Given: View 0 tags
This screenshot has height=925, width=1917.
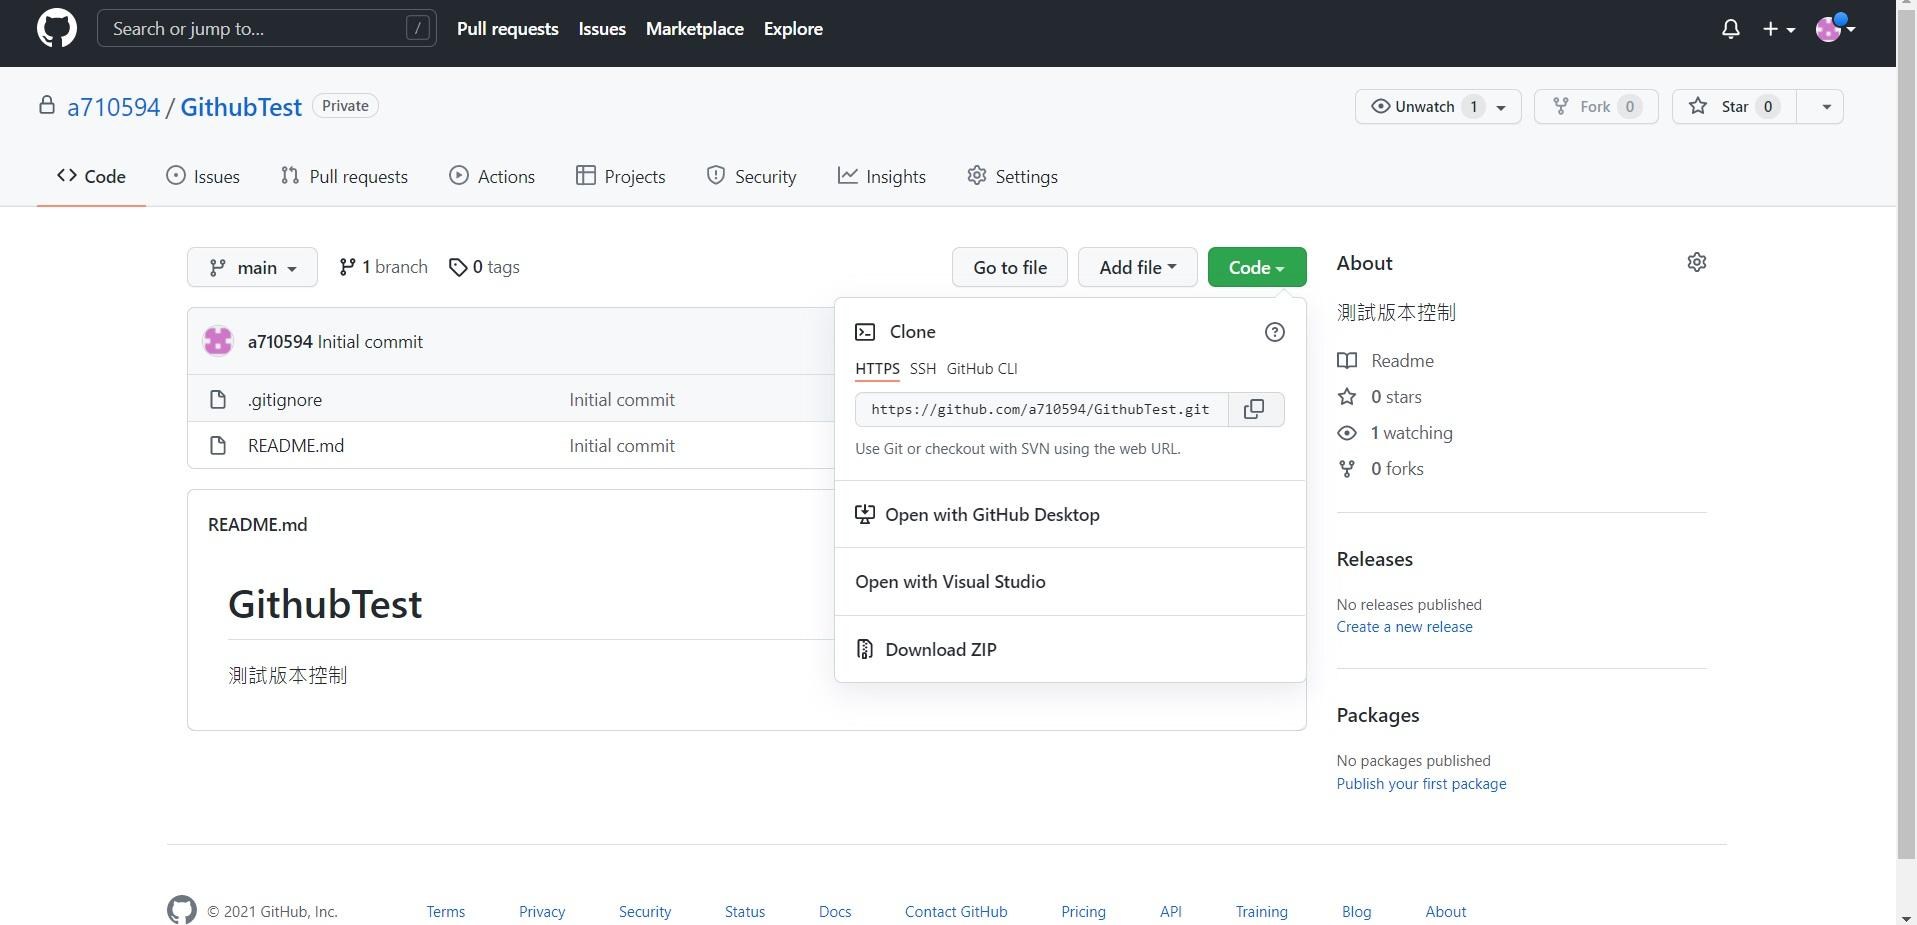Looking at the screenshot, I should pyautogui.click(x=485, y=267).
